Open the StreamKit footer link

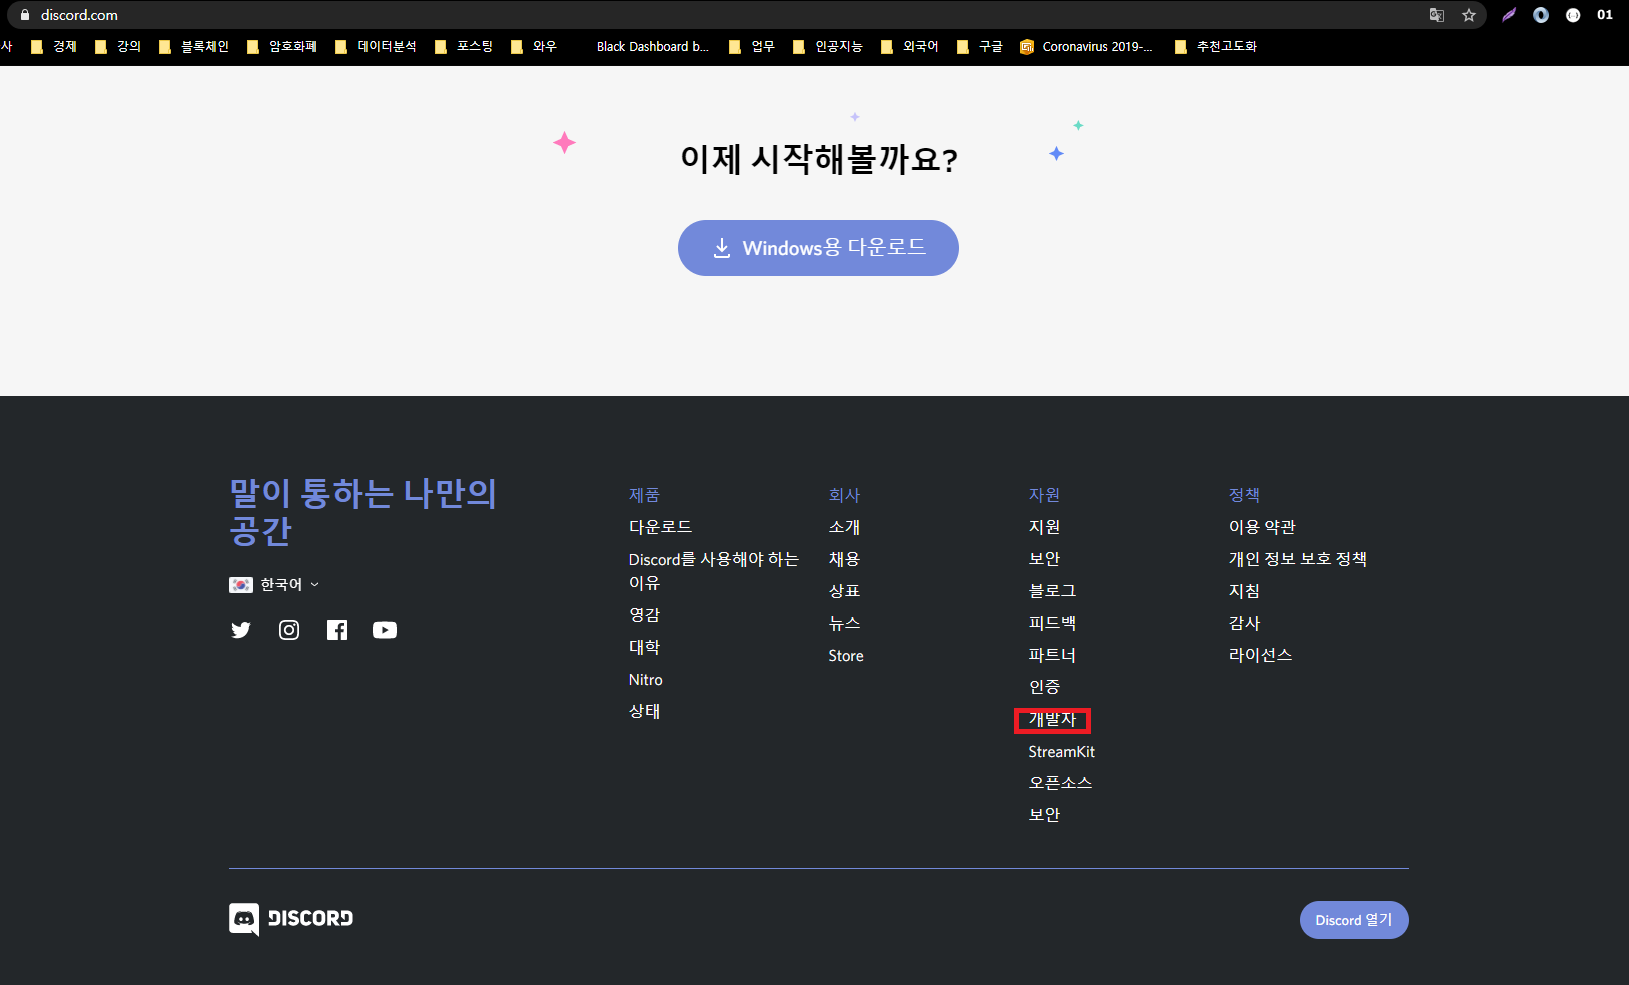(1062, 752)
